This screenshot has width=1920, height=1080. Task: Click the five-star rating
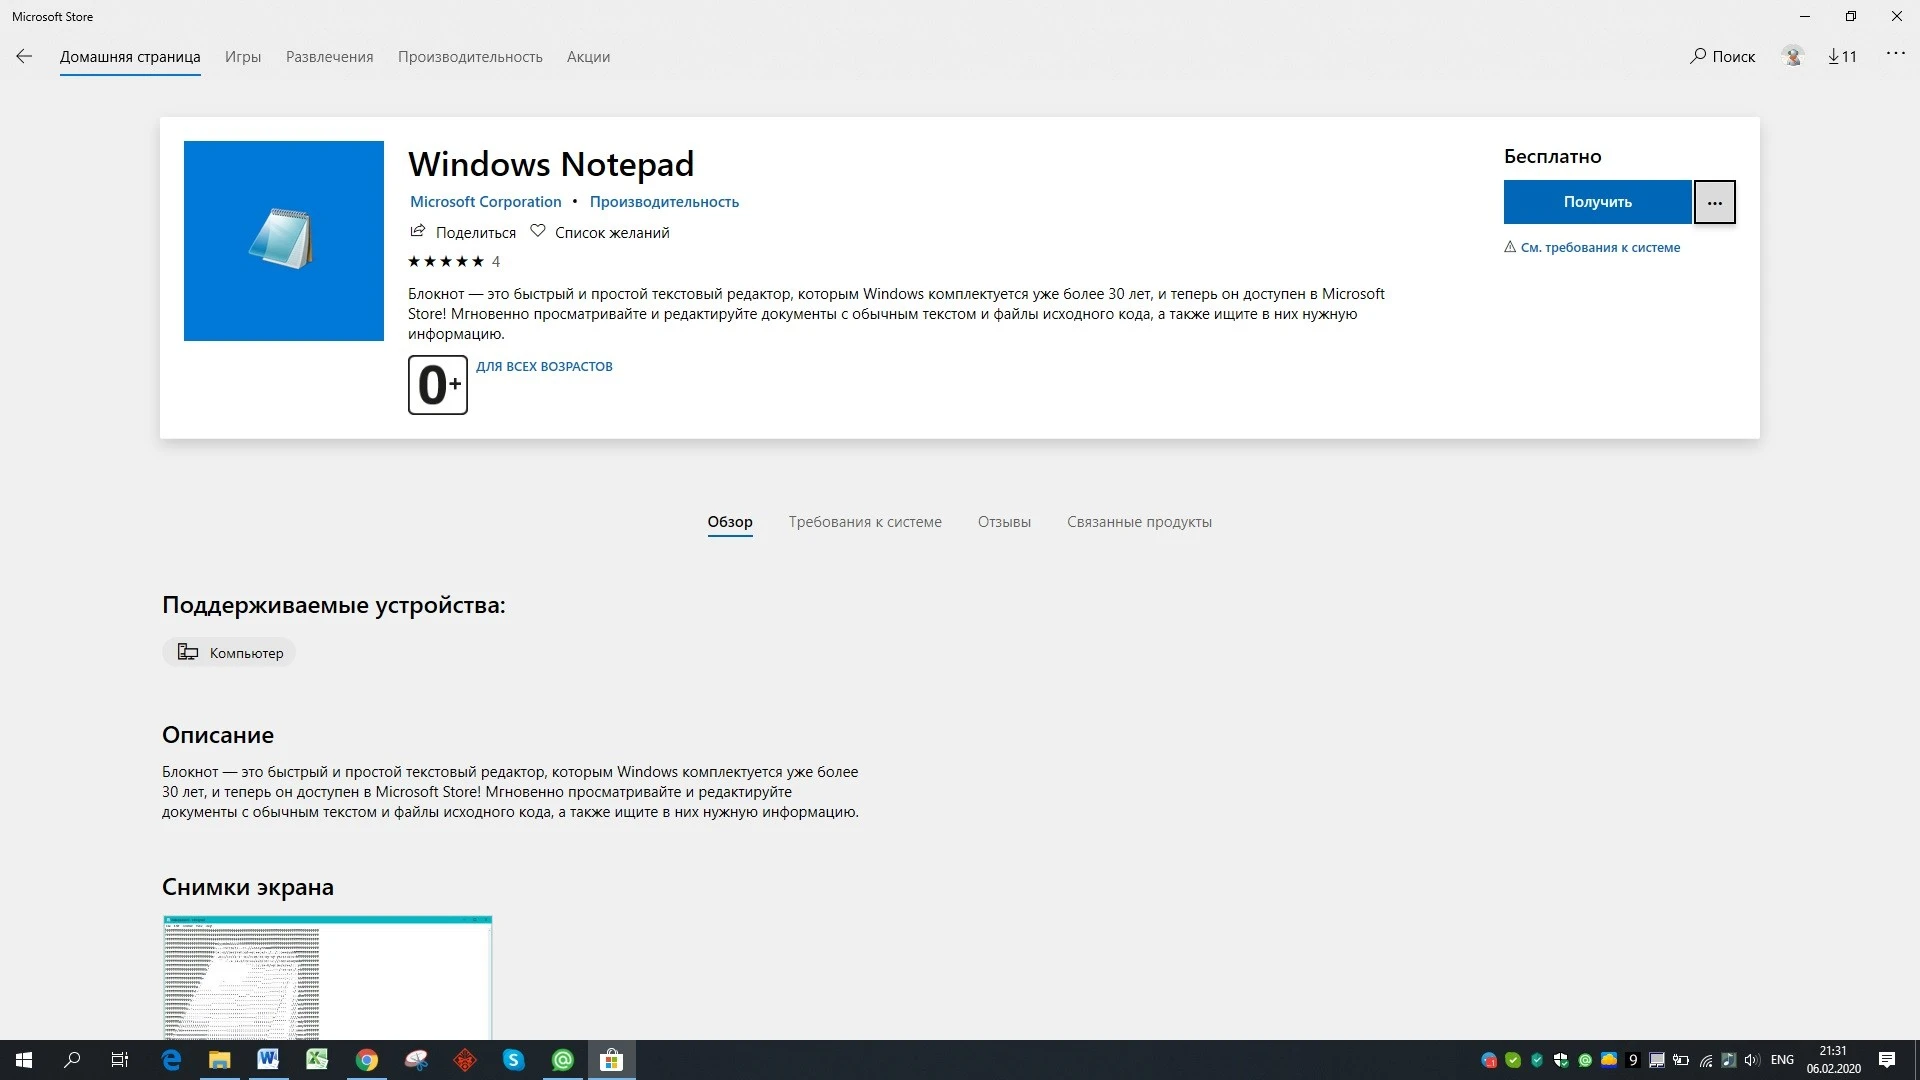pyautogui.click(x=446, y=262)
